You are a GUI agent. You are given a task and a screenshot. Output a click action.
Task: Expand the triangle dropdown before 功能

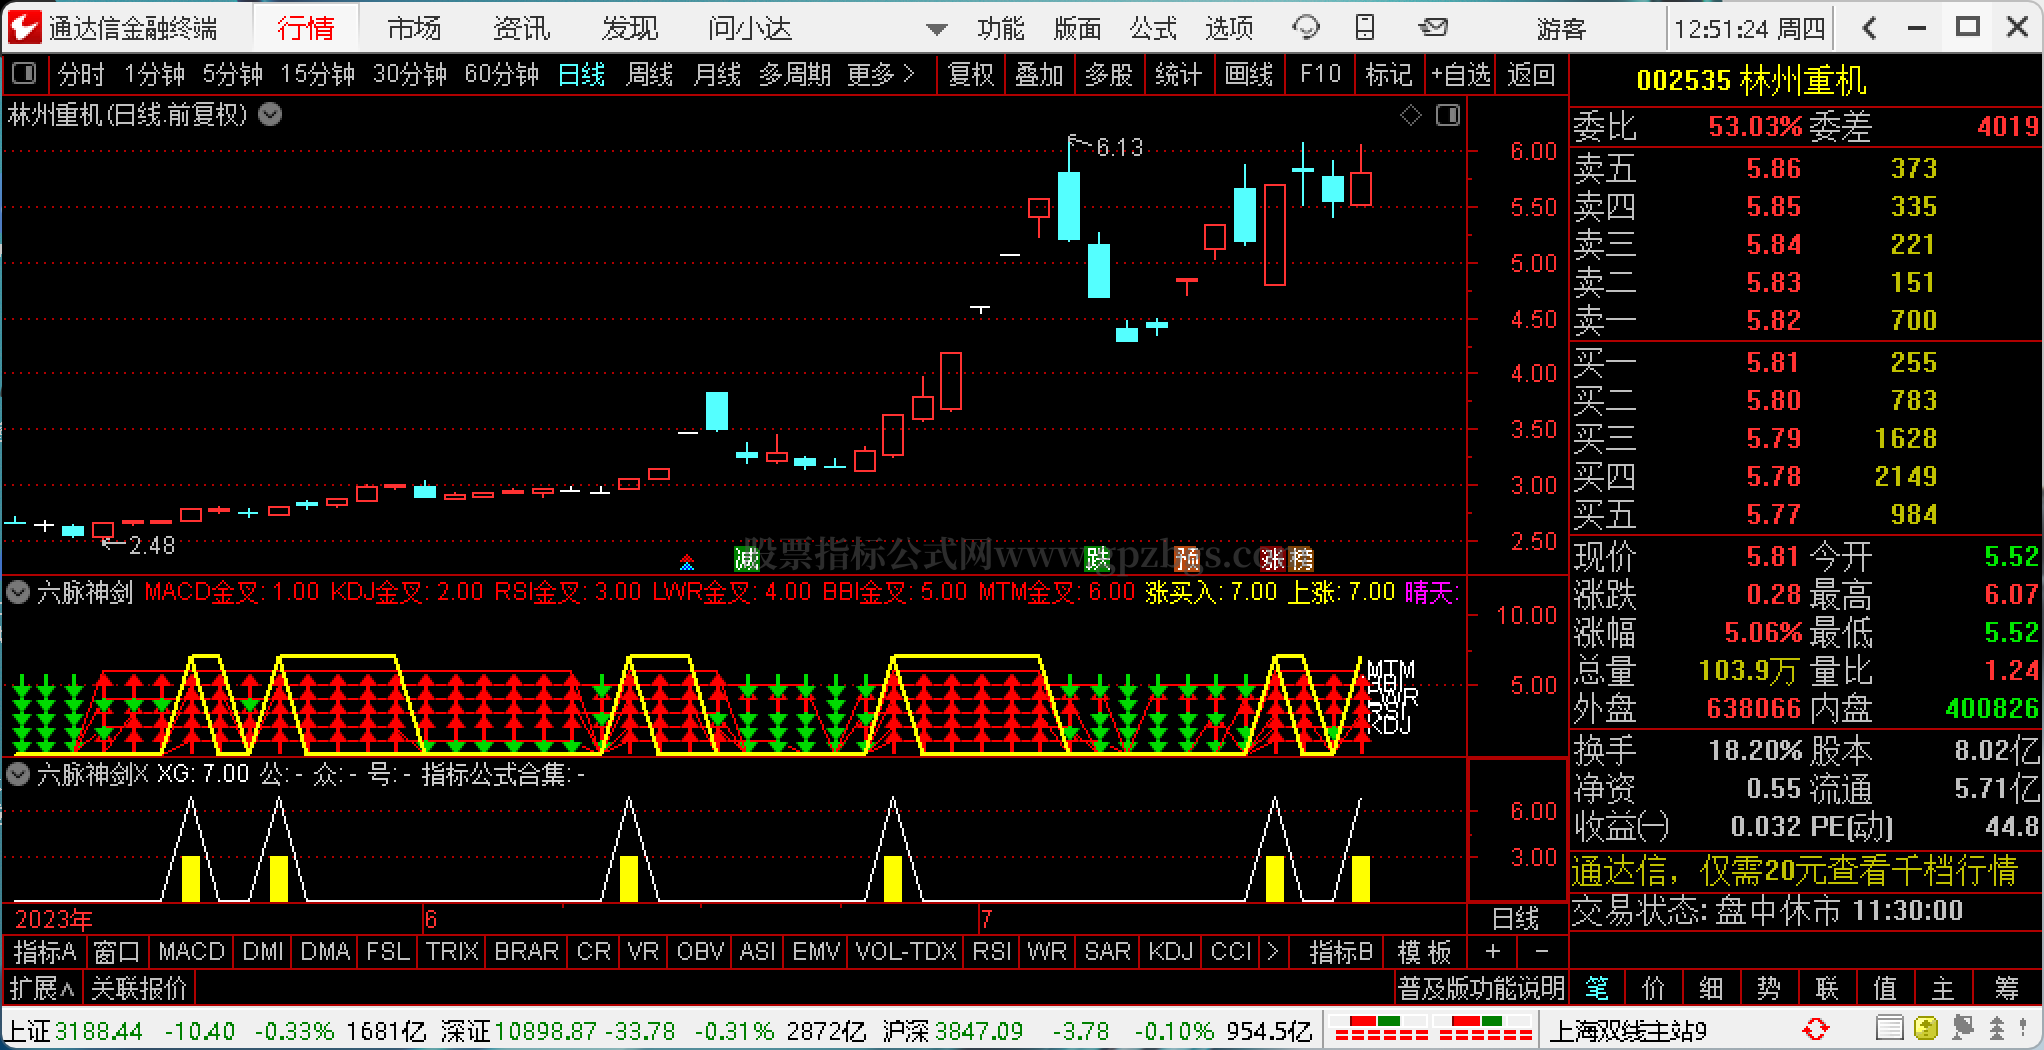936,29
